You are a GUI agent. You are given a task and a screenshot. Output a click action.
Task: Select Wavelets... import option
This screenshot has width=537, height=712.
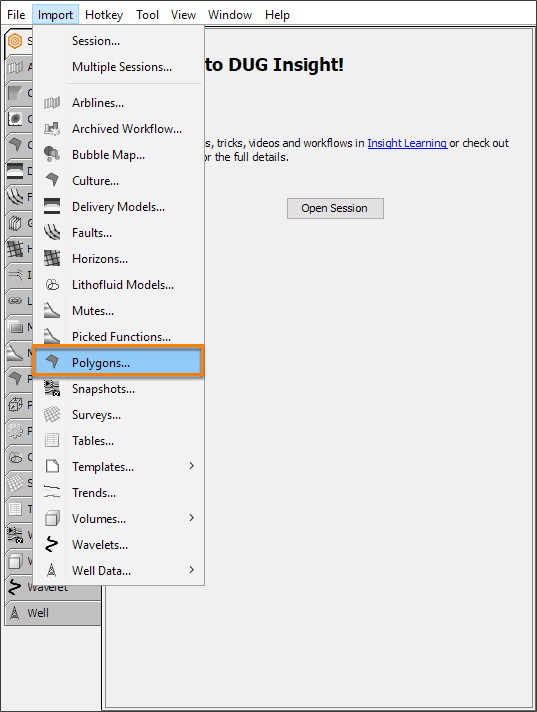pyautogui.click(x=118, y=544)
